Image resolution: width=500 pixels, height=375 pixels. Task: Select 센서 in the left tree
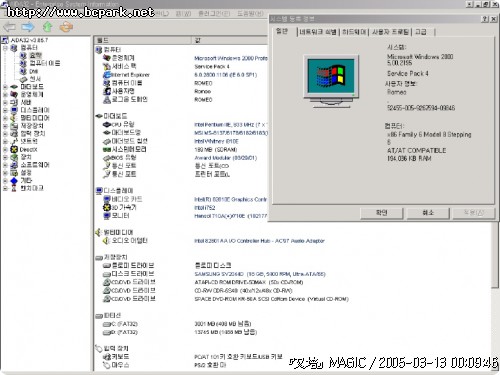coord(35,79)
